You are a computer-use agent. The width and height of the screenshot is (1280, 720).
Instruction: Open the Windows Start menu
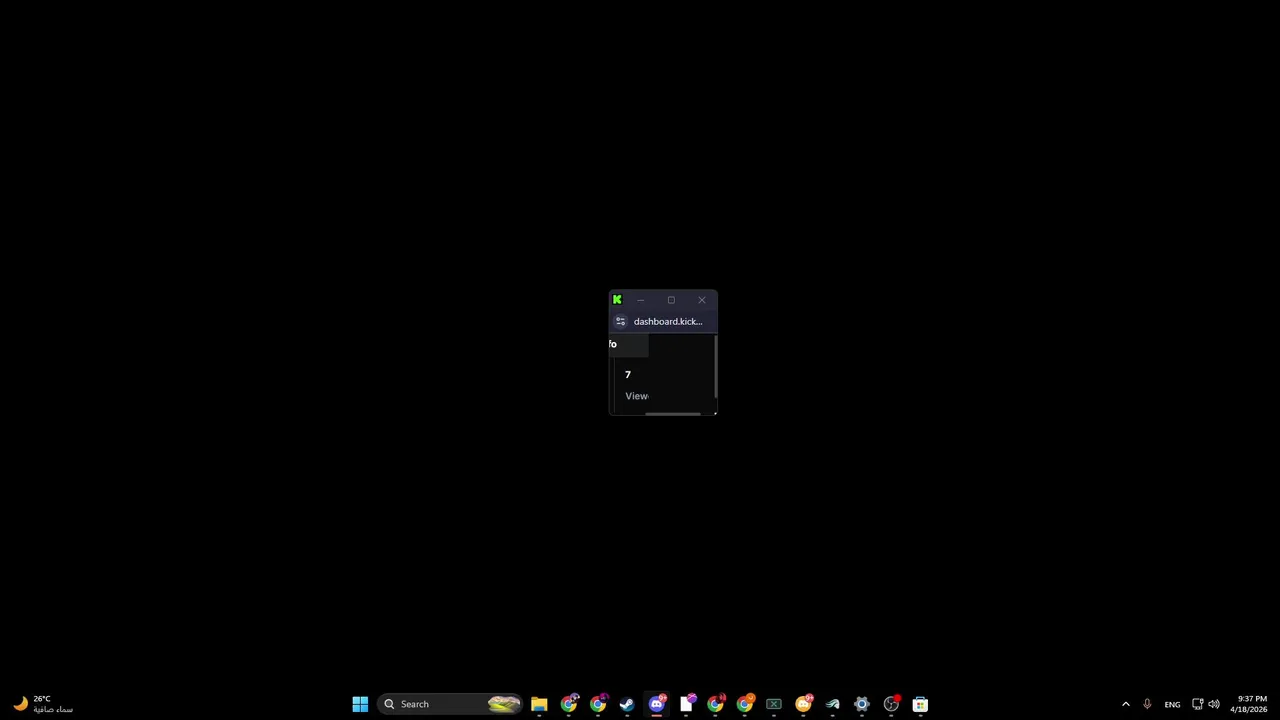point(360,704)
